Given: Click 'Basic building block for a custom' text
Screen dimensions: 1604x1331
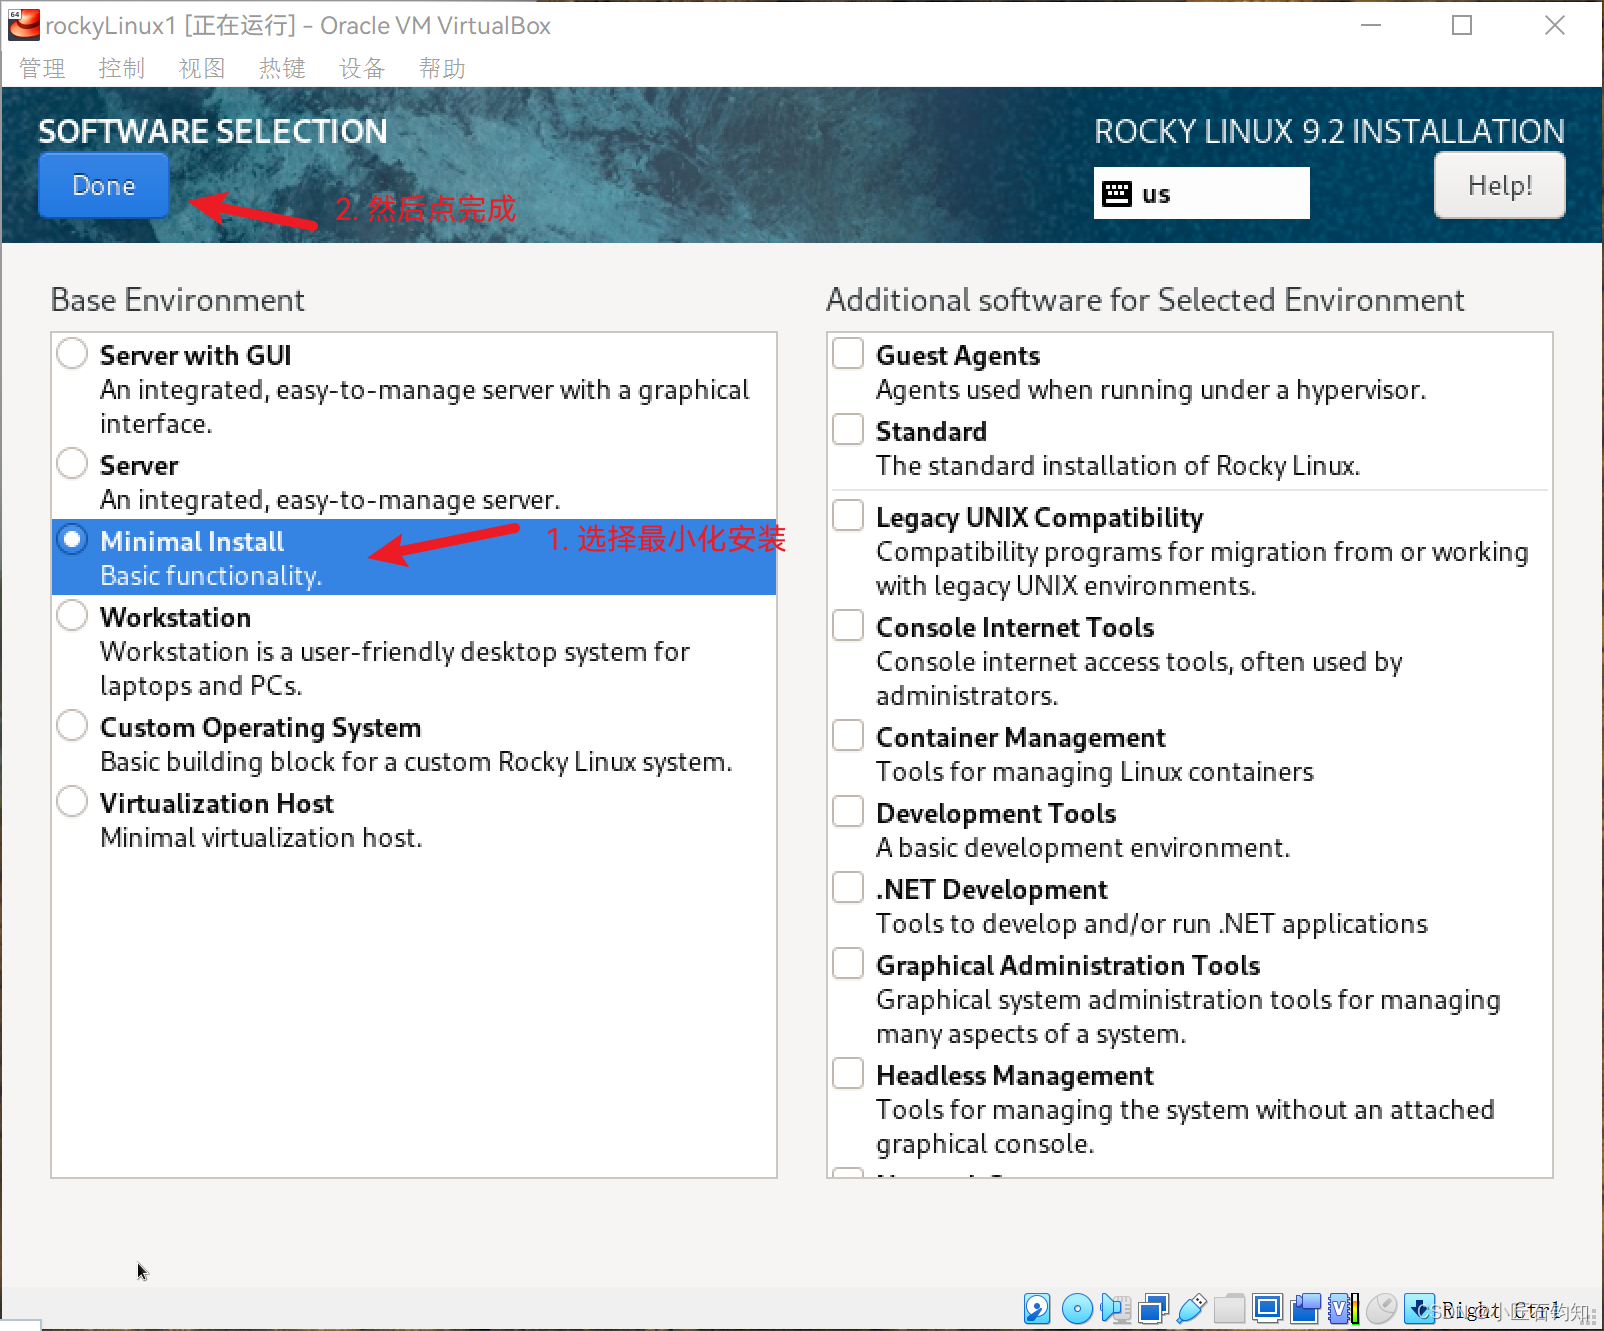Looking at the screenshot, I should (x=296, y=762).
